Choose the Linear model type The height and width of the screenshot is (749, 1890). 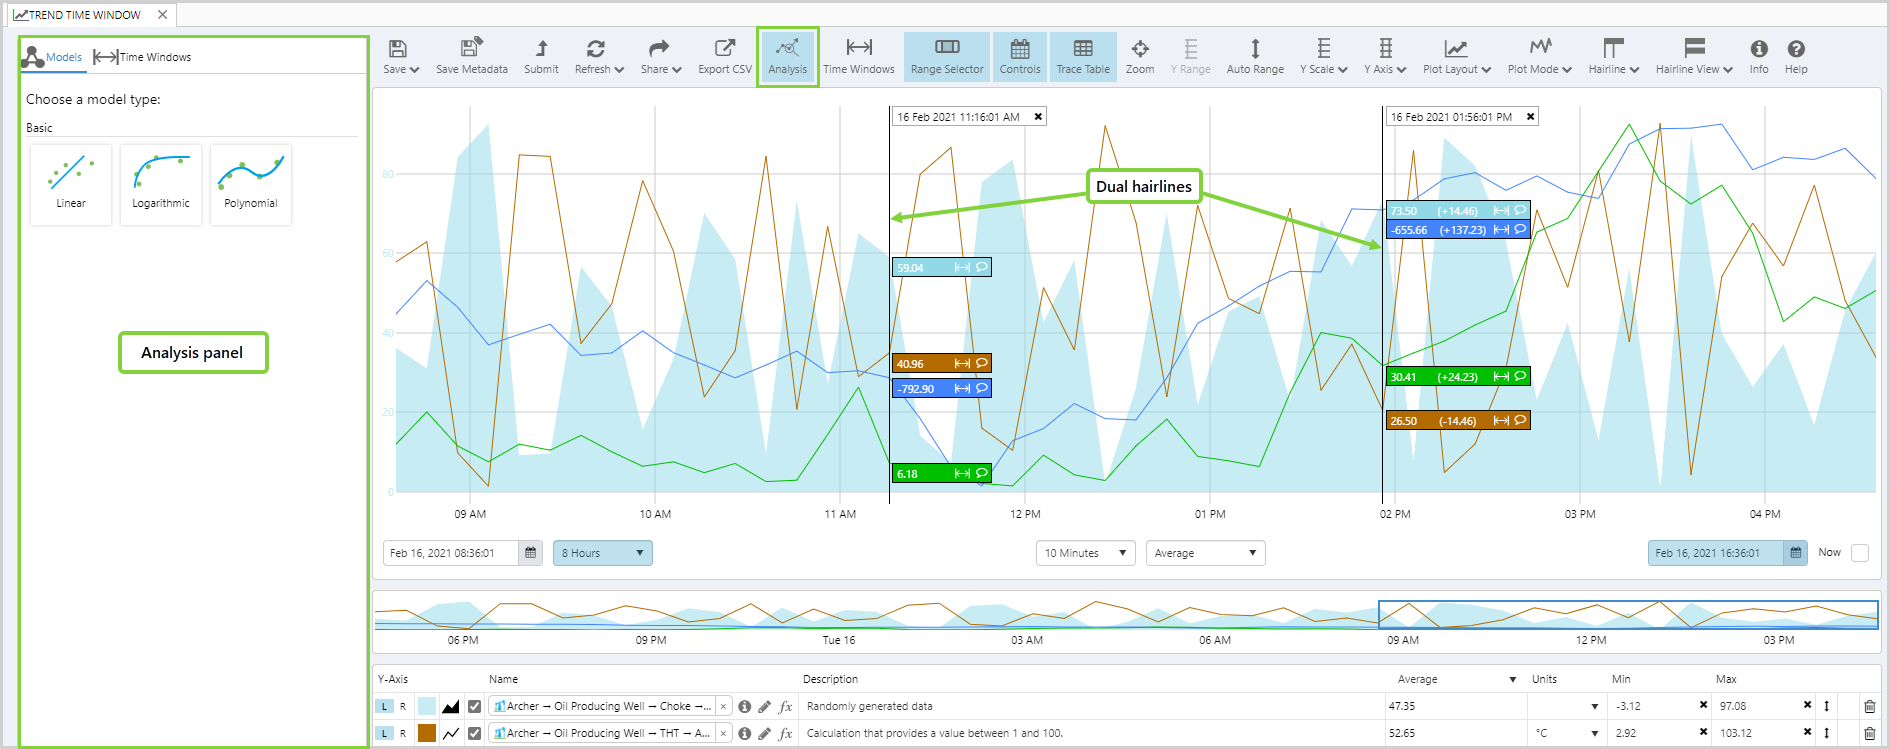tap(71, 184)
